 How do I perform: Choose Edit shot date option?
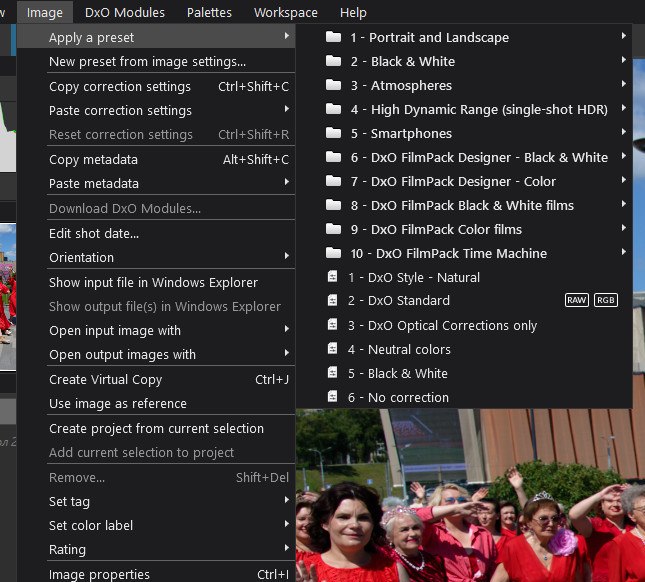[x=156, y=233]
